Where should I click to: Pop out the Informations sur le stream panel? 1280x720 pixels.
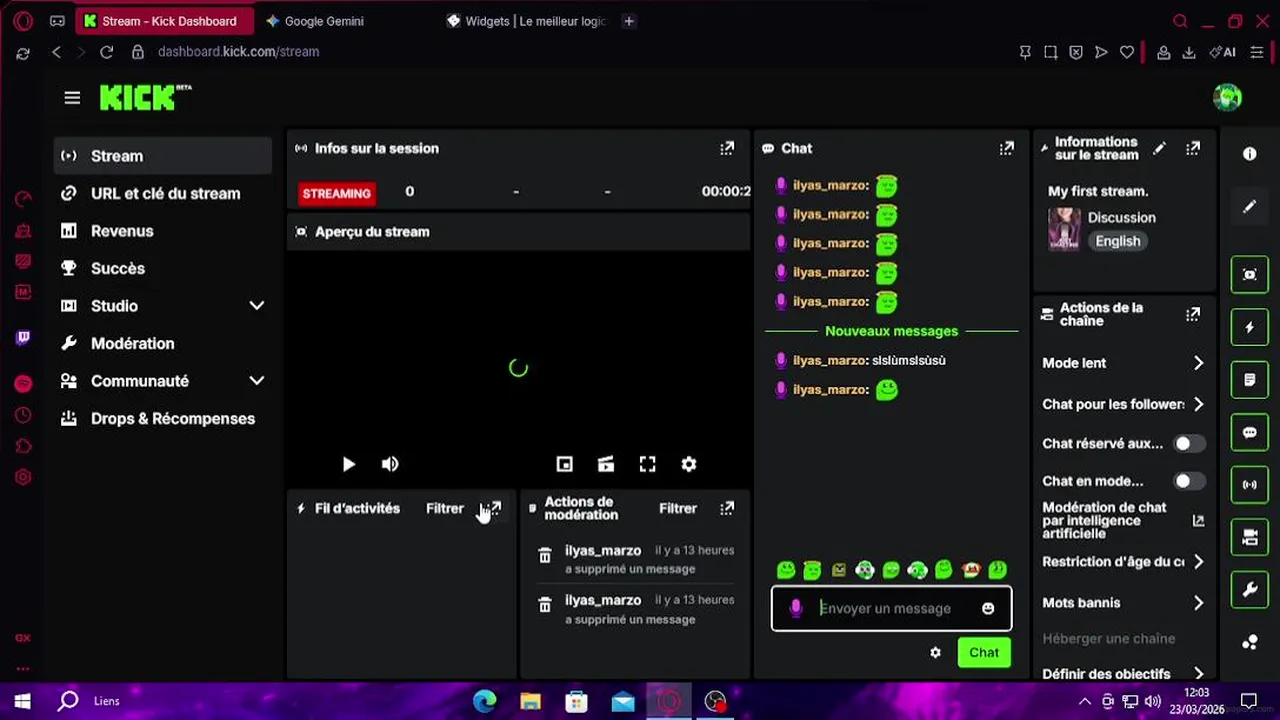1193,148
